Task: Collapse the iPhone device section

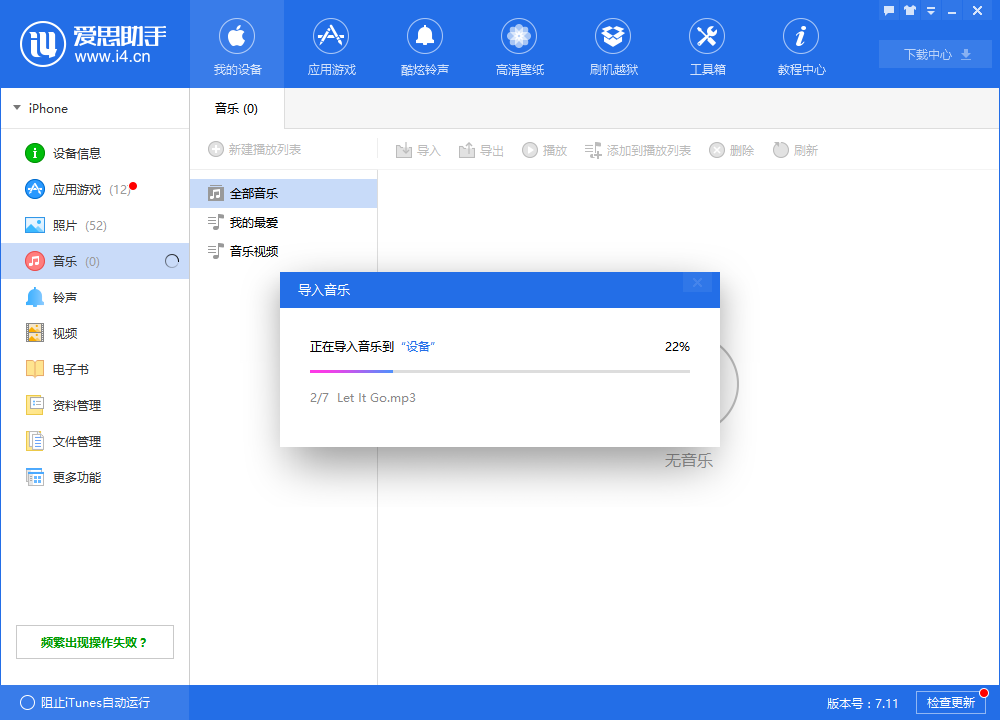Action: [17, 108]
